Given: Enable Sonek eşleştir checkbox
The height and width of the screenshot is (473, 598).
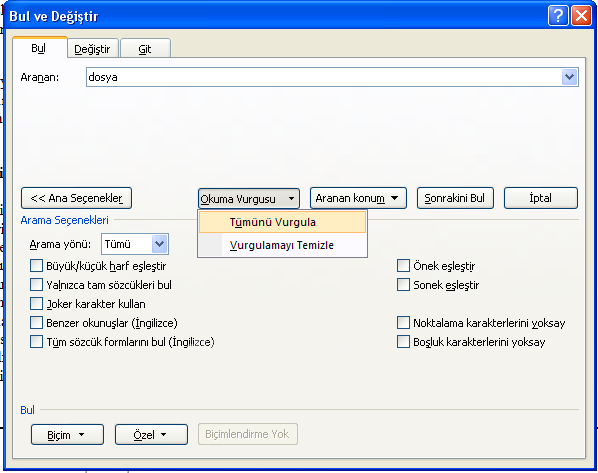Looking at the screenshot, I should tap(403, 285).
